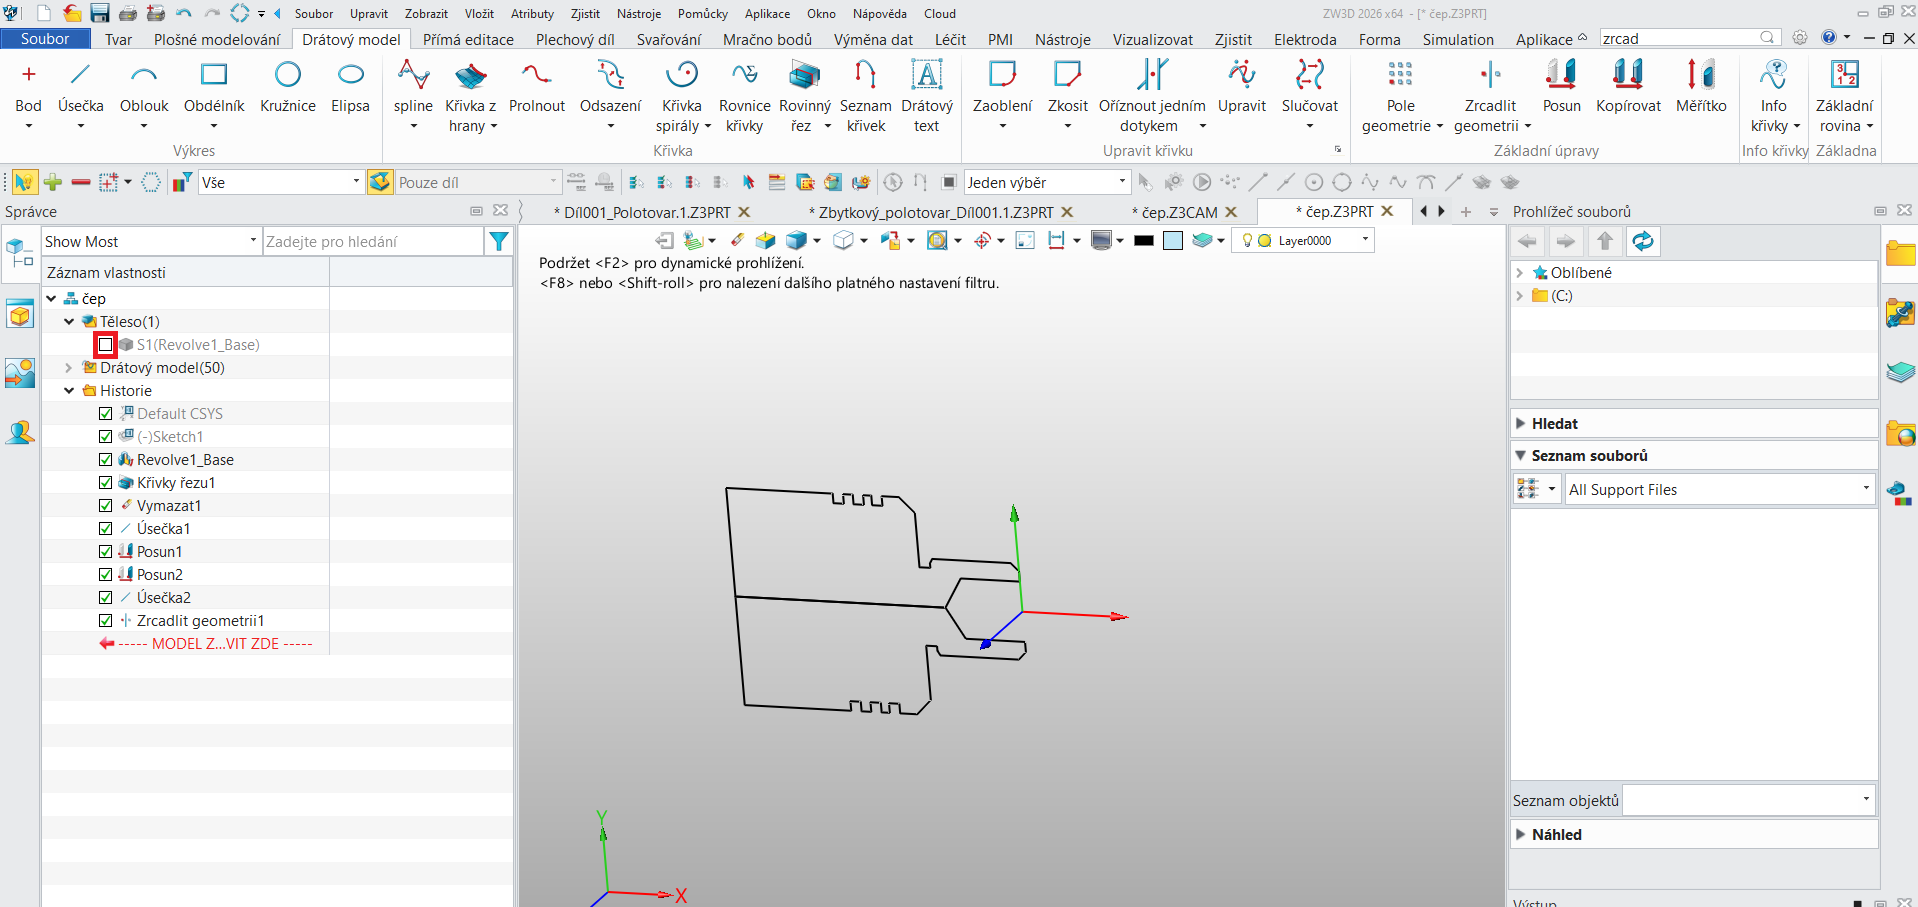Select the Úsečka line tool
1918x907 pixels.
80,87
